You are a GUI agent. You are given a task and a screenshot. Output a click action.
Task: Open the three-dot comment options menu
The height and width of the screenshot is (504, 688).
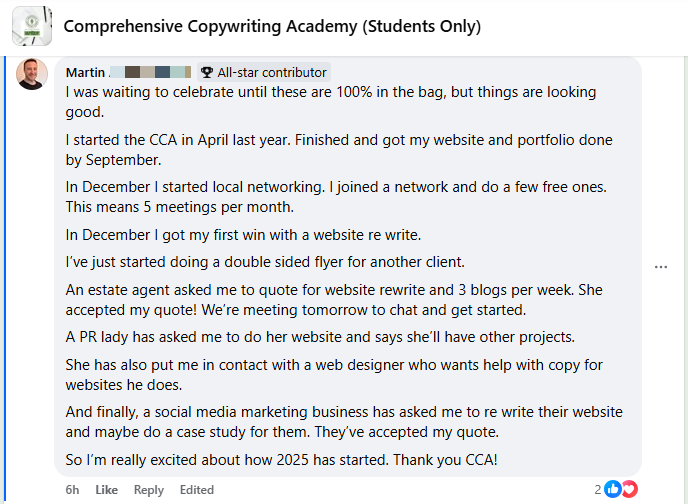(661, 267)
